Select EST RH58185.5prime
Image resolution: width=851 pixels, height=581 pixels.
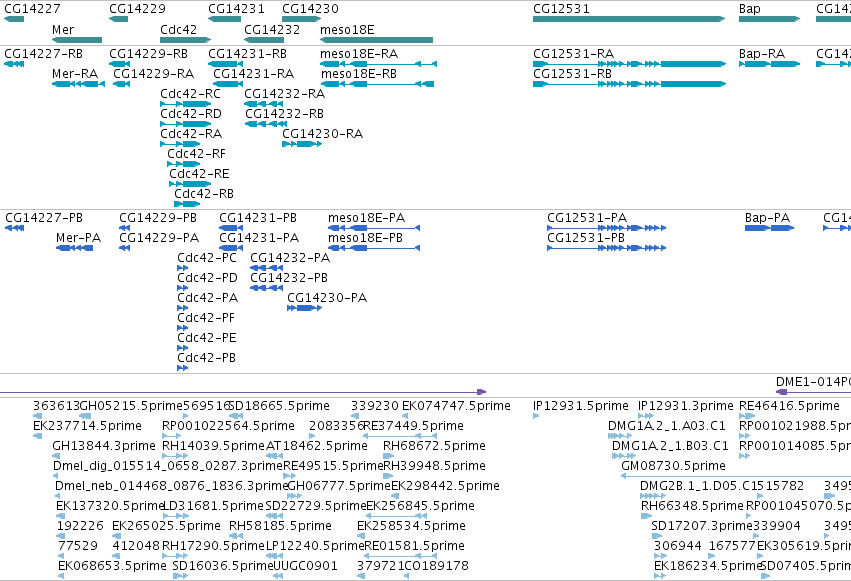click(280, 526)
